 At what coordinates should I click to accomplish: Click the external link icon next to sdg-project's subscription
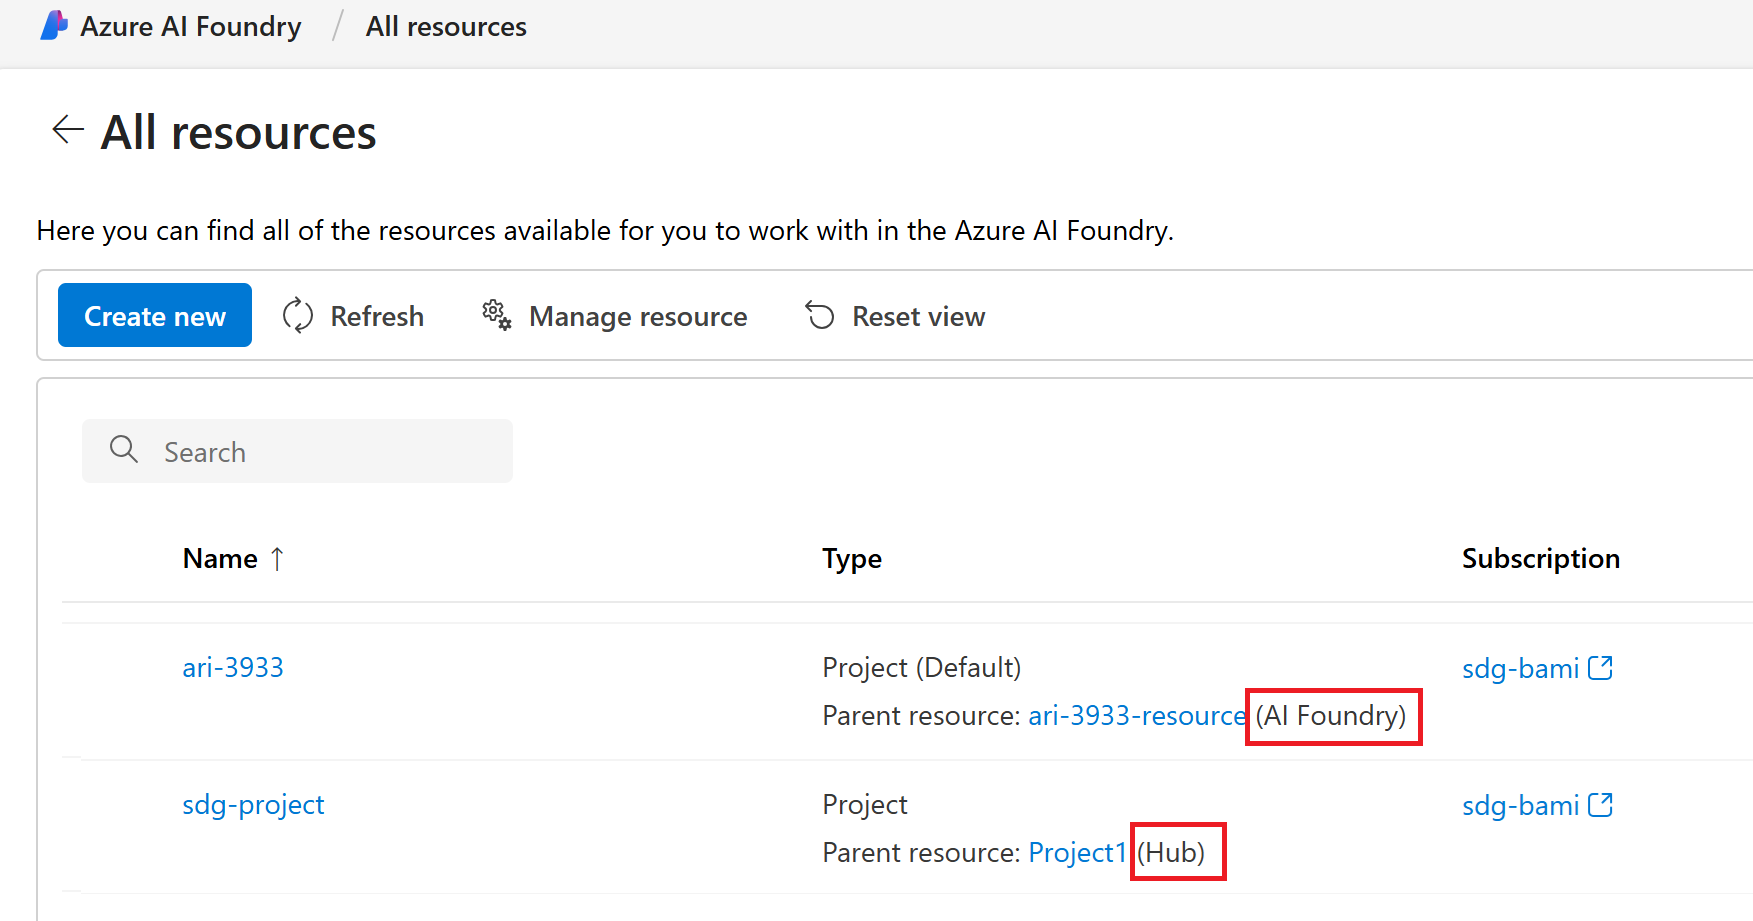(x=1602, y=804)
